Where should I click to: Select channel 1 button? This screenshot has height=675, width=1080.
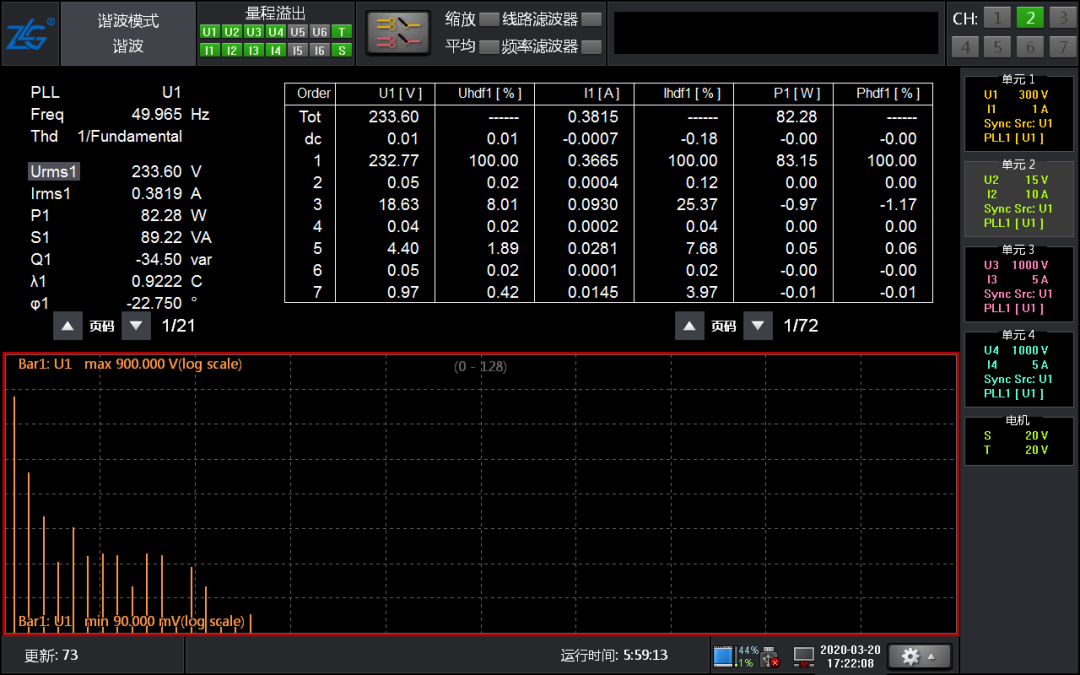click(997, 18)
